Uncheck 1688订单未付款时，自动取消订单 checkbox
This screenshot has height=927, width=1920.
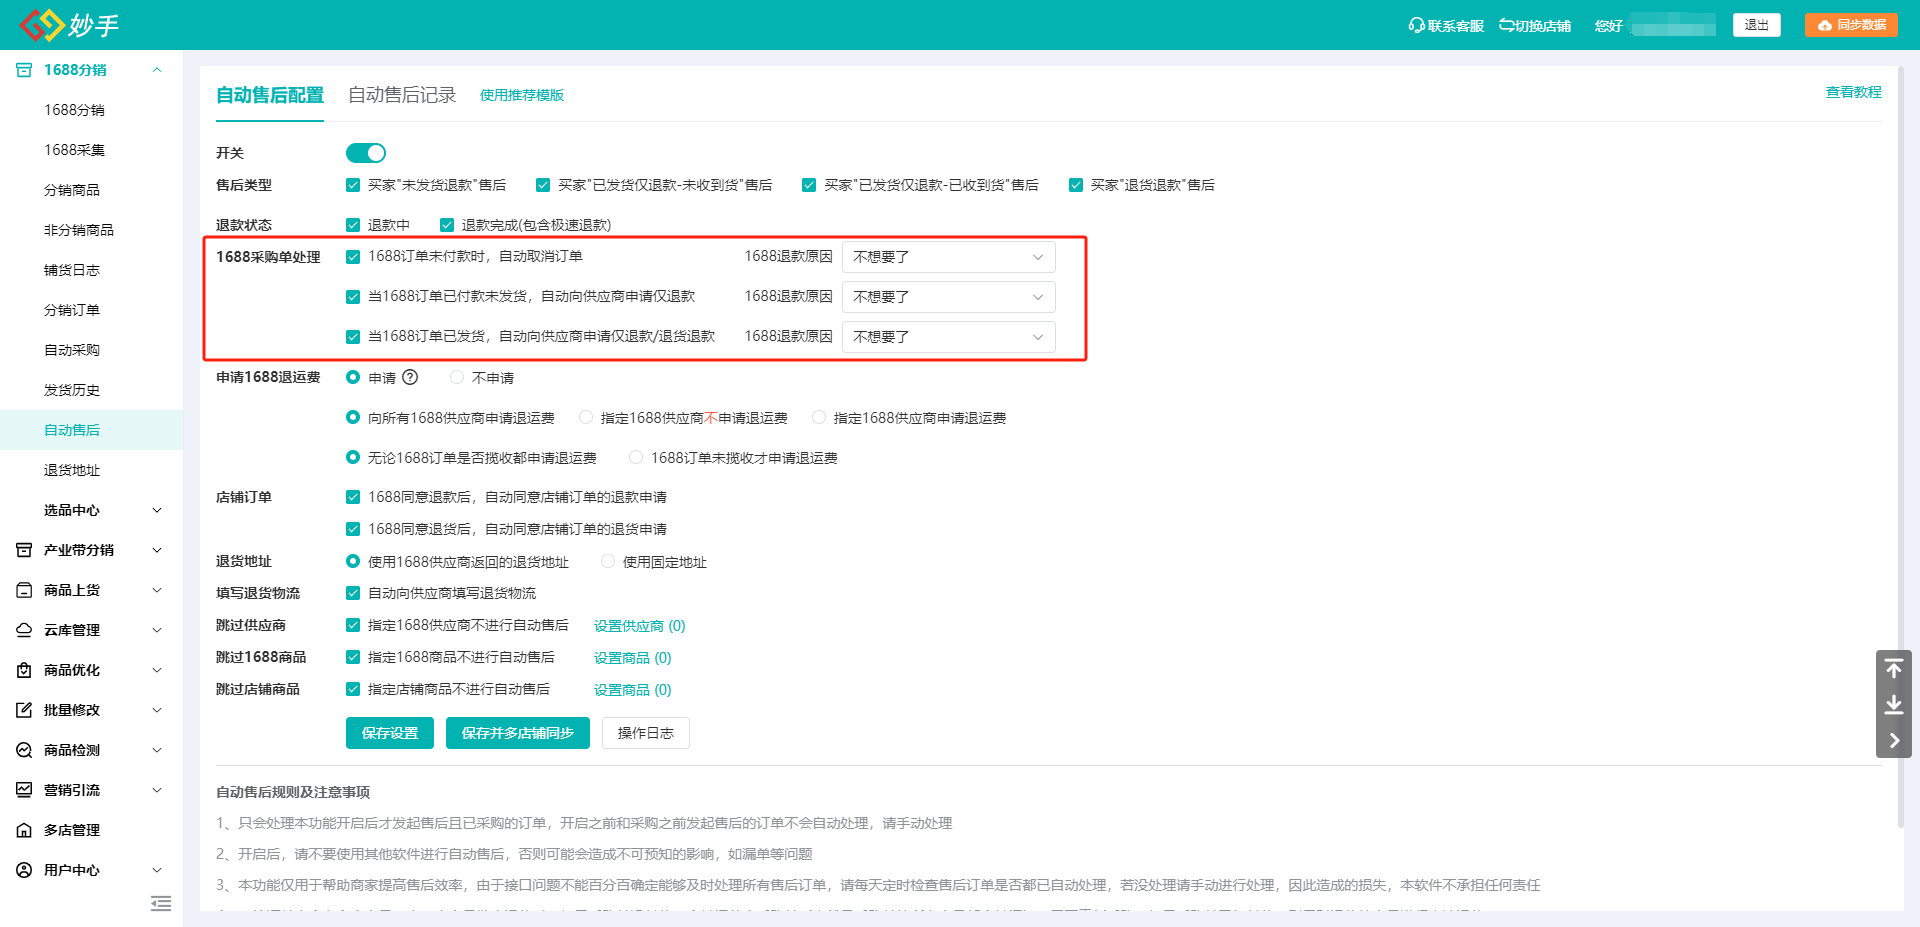[x=353, y=257]
